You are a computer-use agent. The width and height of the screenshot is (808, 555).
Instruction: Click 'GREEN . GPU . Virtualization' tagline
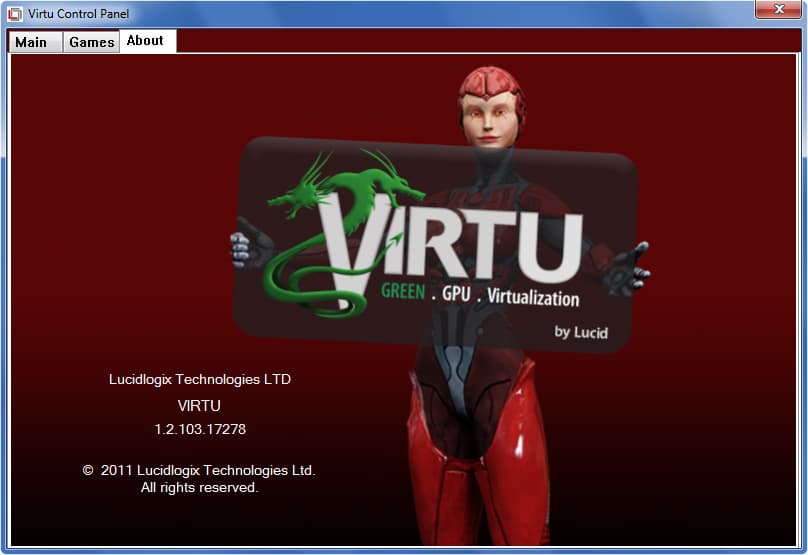pyautogui.click(x=480, y=295)
